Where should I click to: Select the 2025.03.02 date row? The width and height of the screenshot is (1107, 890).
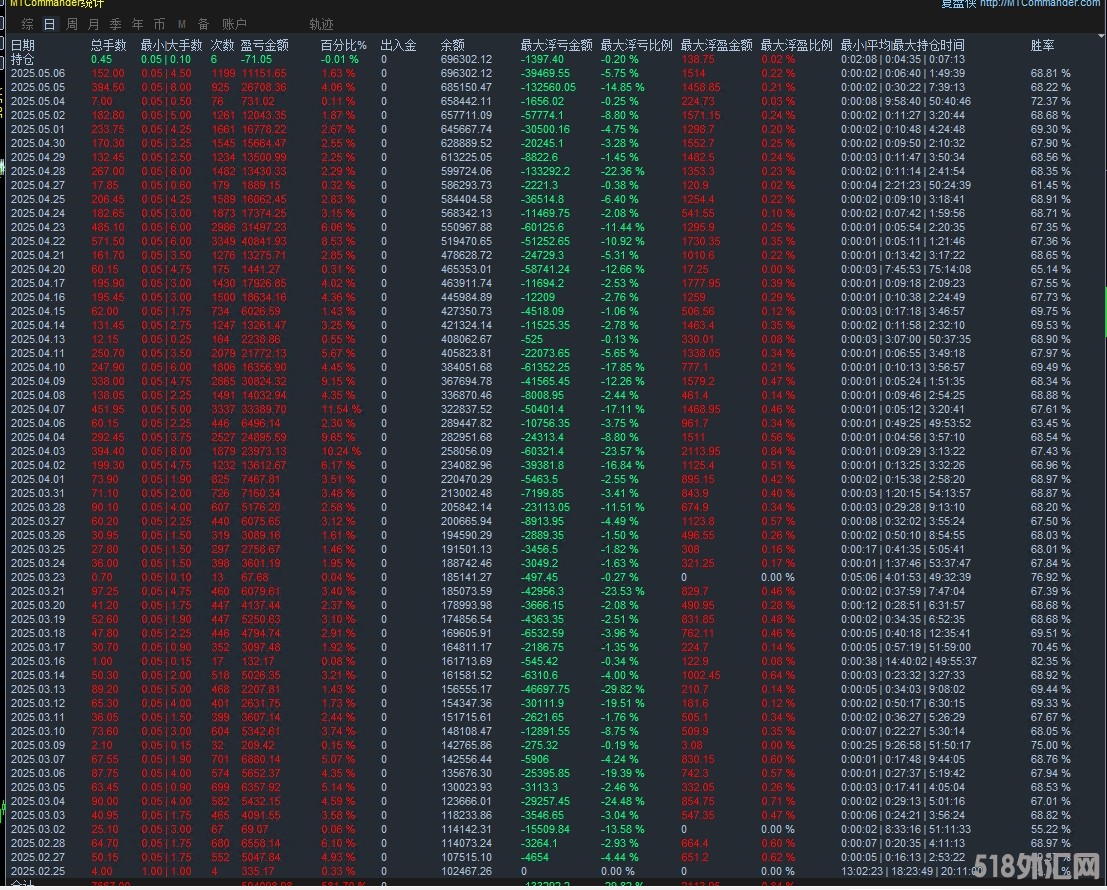tap(38, 829)
